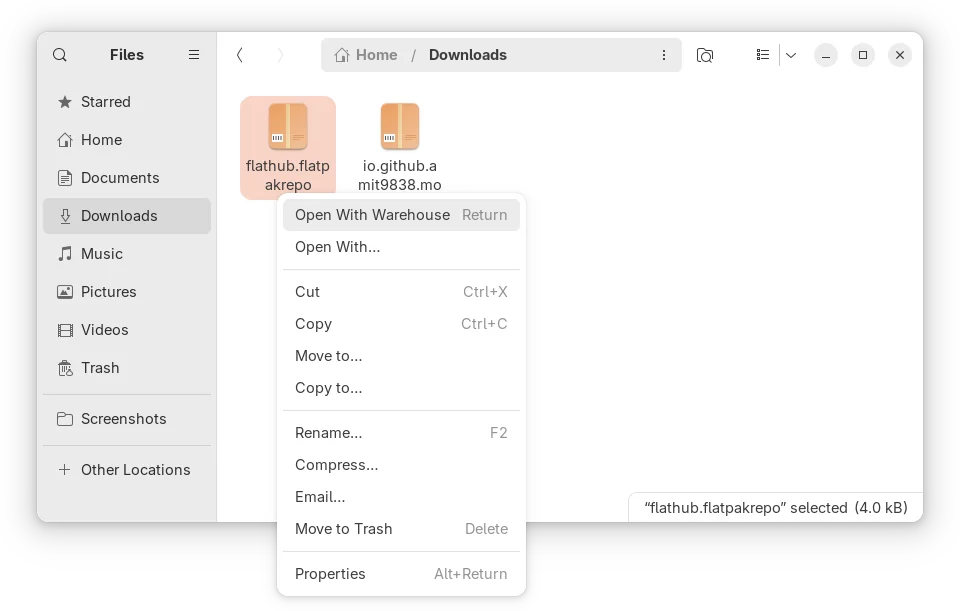This screenshot has width=960, height=611.
Task: Open Documents in the sidebar
Action: 127,178
